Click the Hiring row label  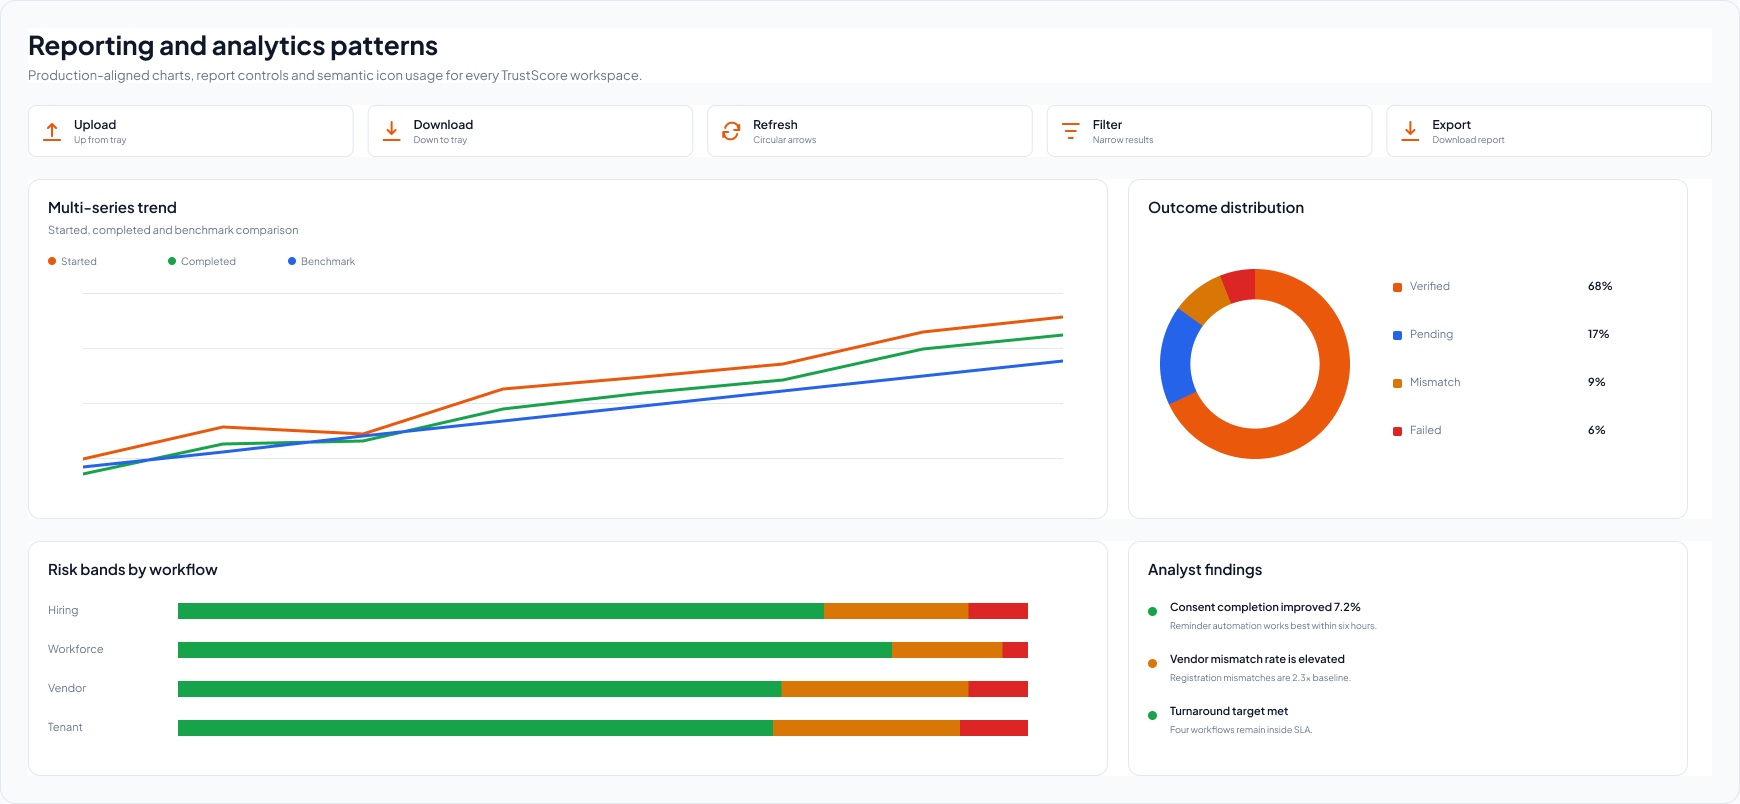tap(63, 610)
